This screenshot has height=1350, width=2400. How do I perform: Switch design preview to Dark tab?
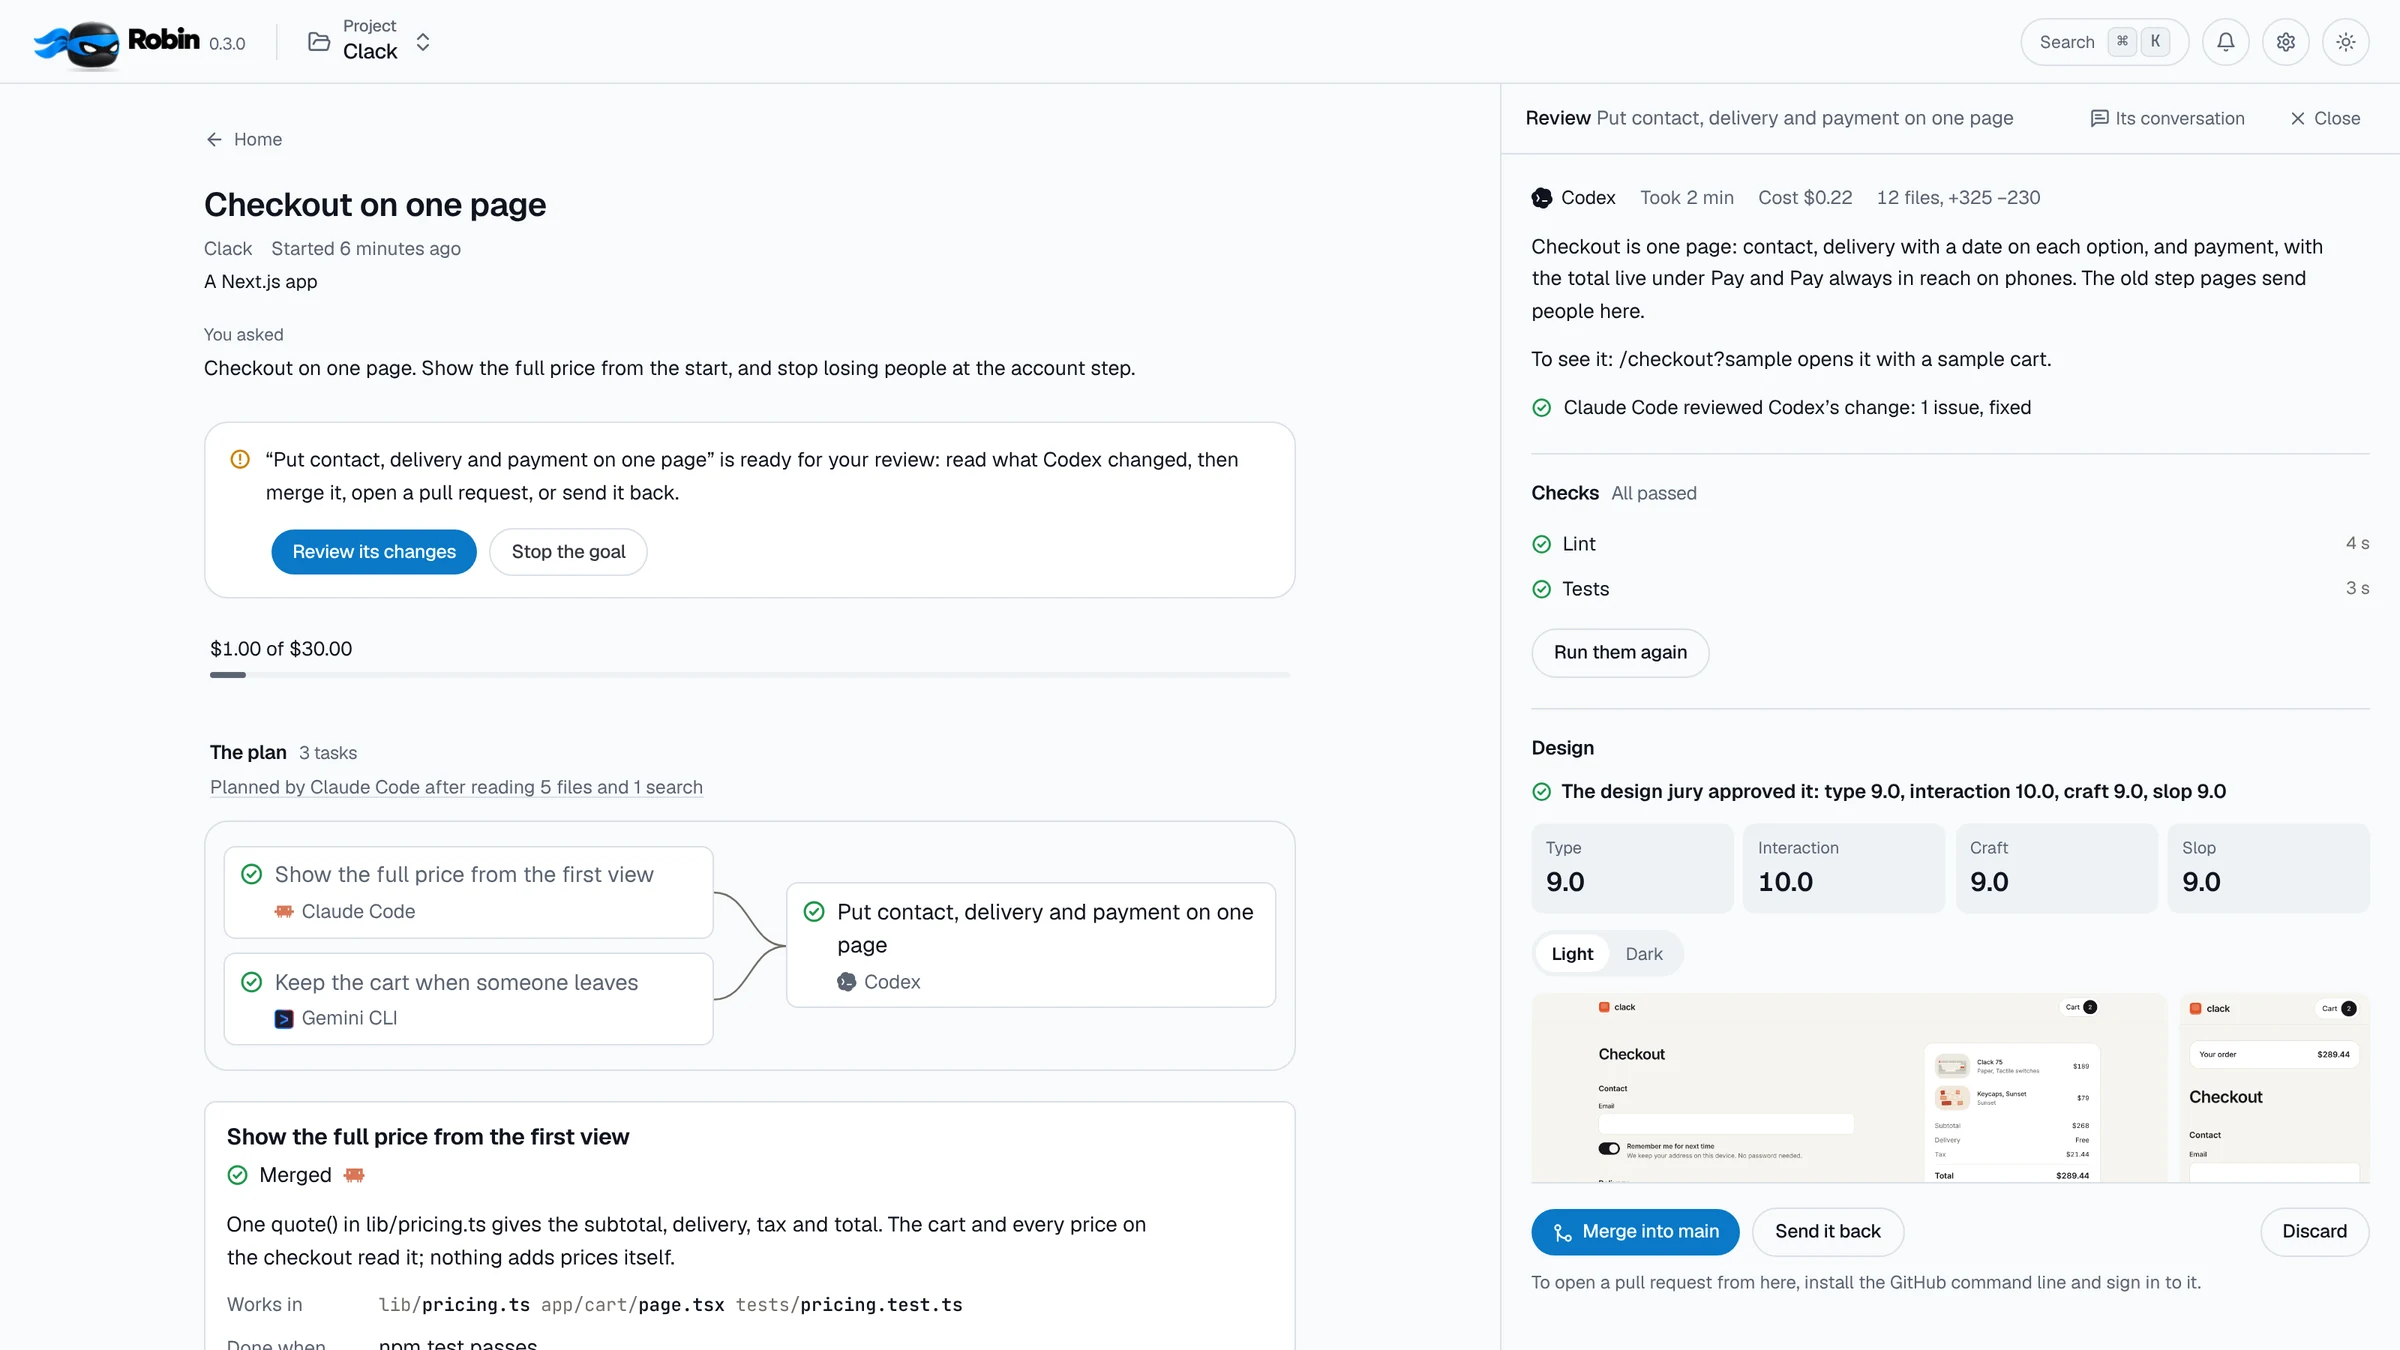click(1644, 954)
